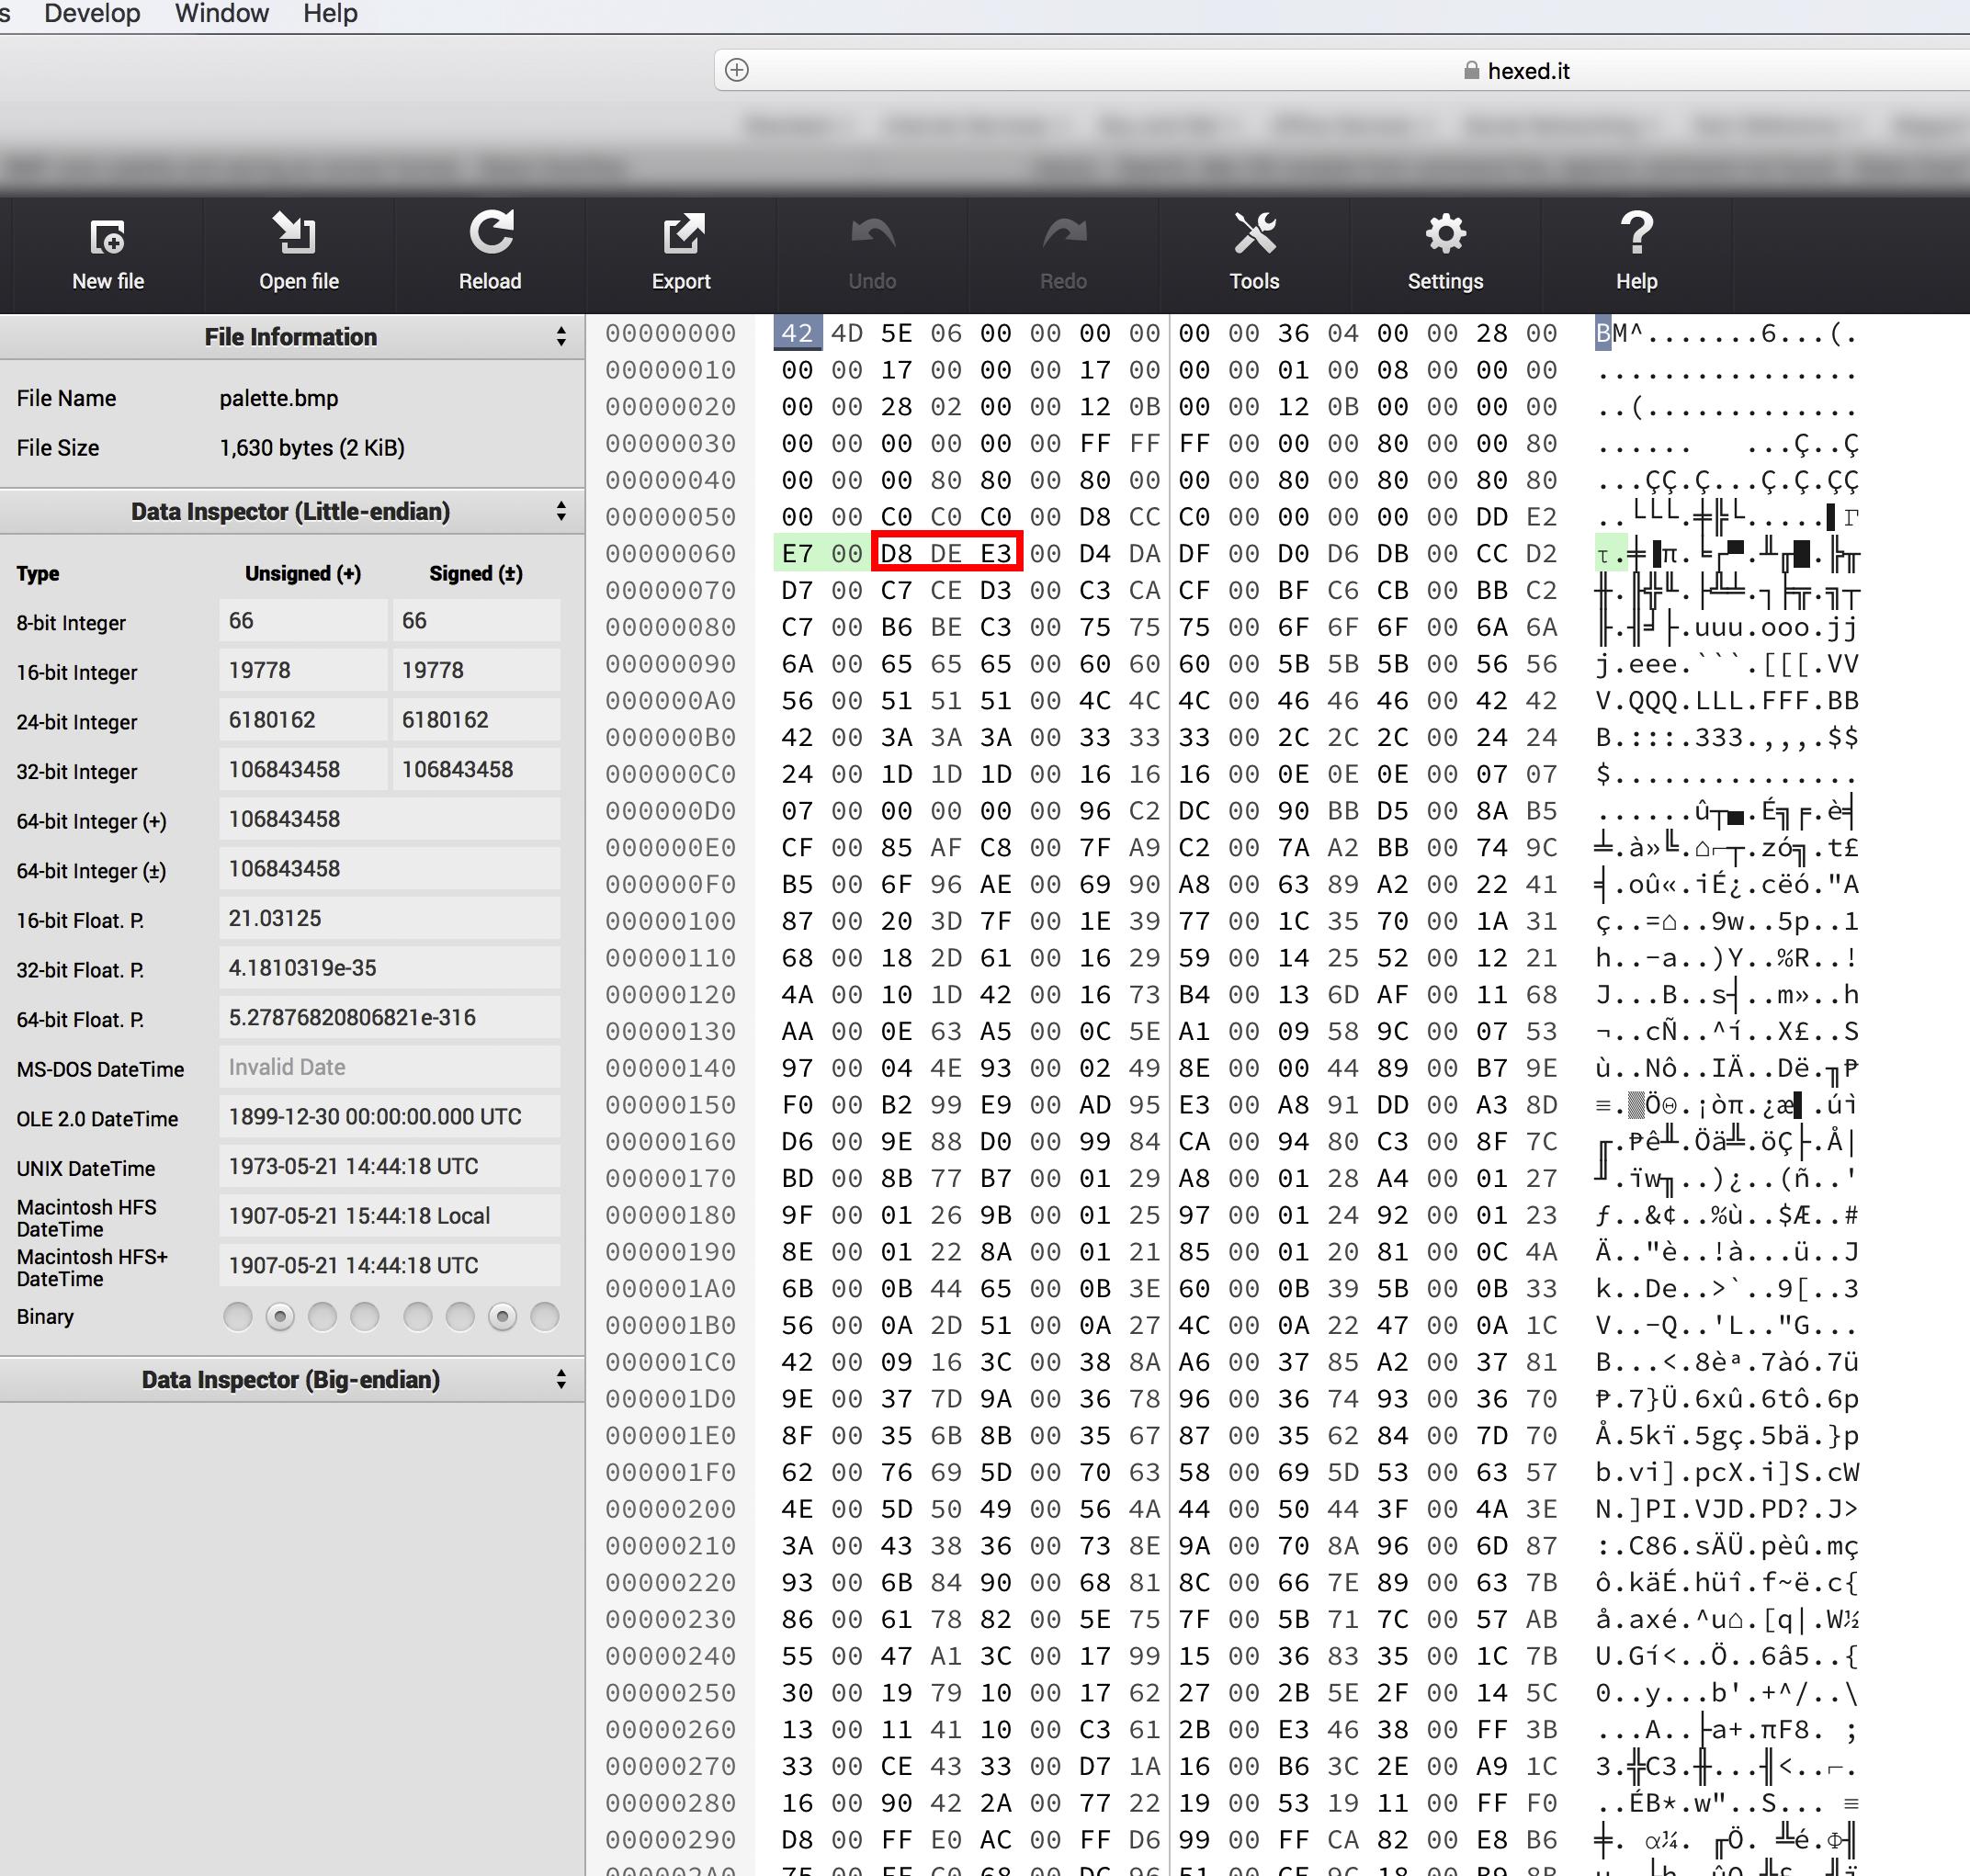This screenshot has height=1876, width=1970.
Task: Click the plus icon in address bar
Action: coord(737,70)
